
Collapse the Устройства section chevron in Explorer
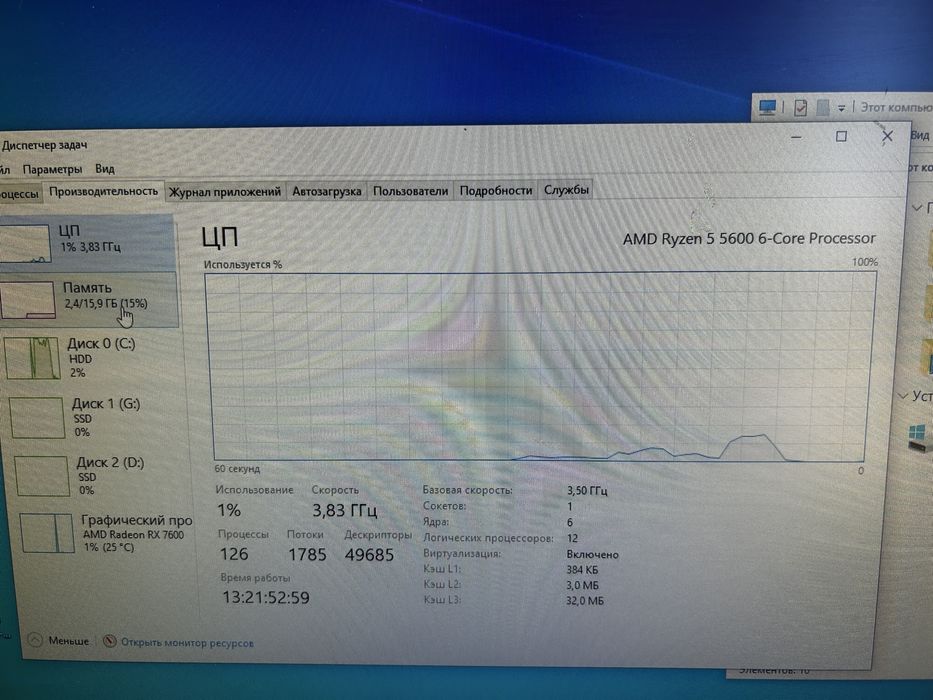[903, 395]
